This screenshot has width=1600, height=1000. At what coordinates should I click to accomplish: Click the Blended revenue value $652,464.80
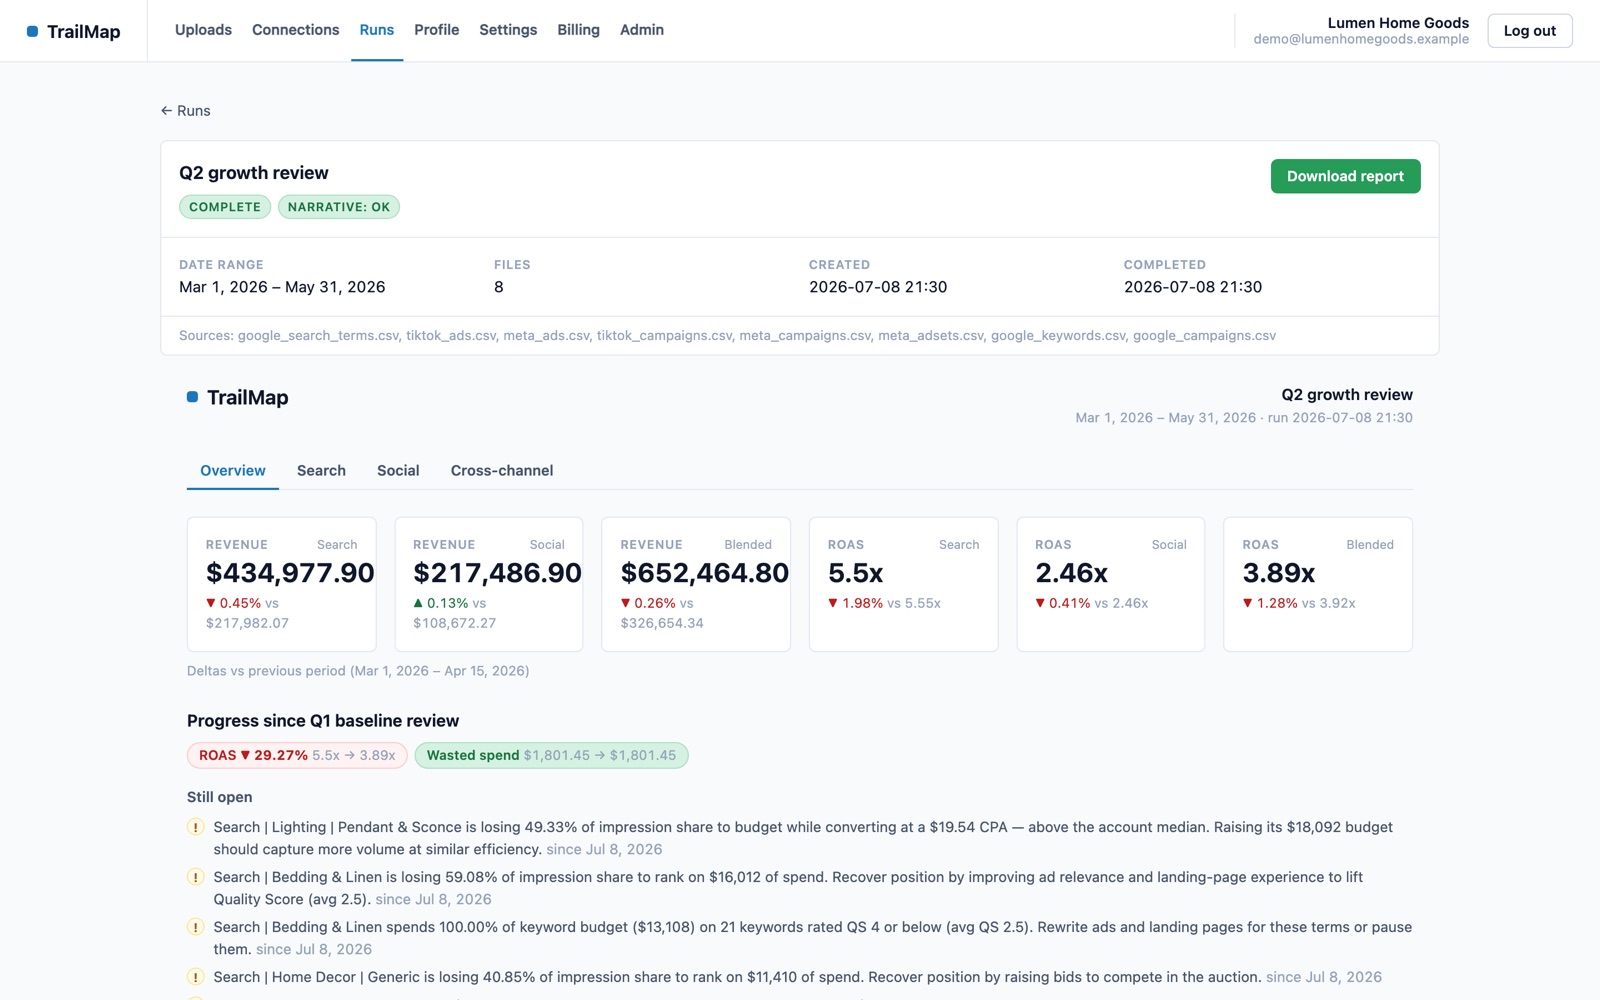[704, 573]
